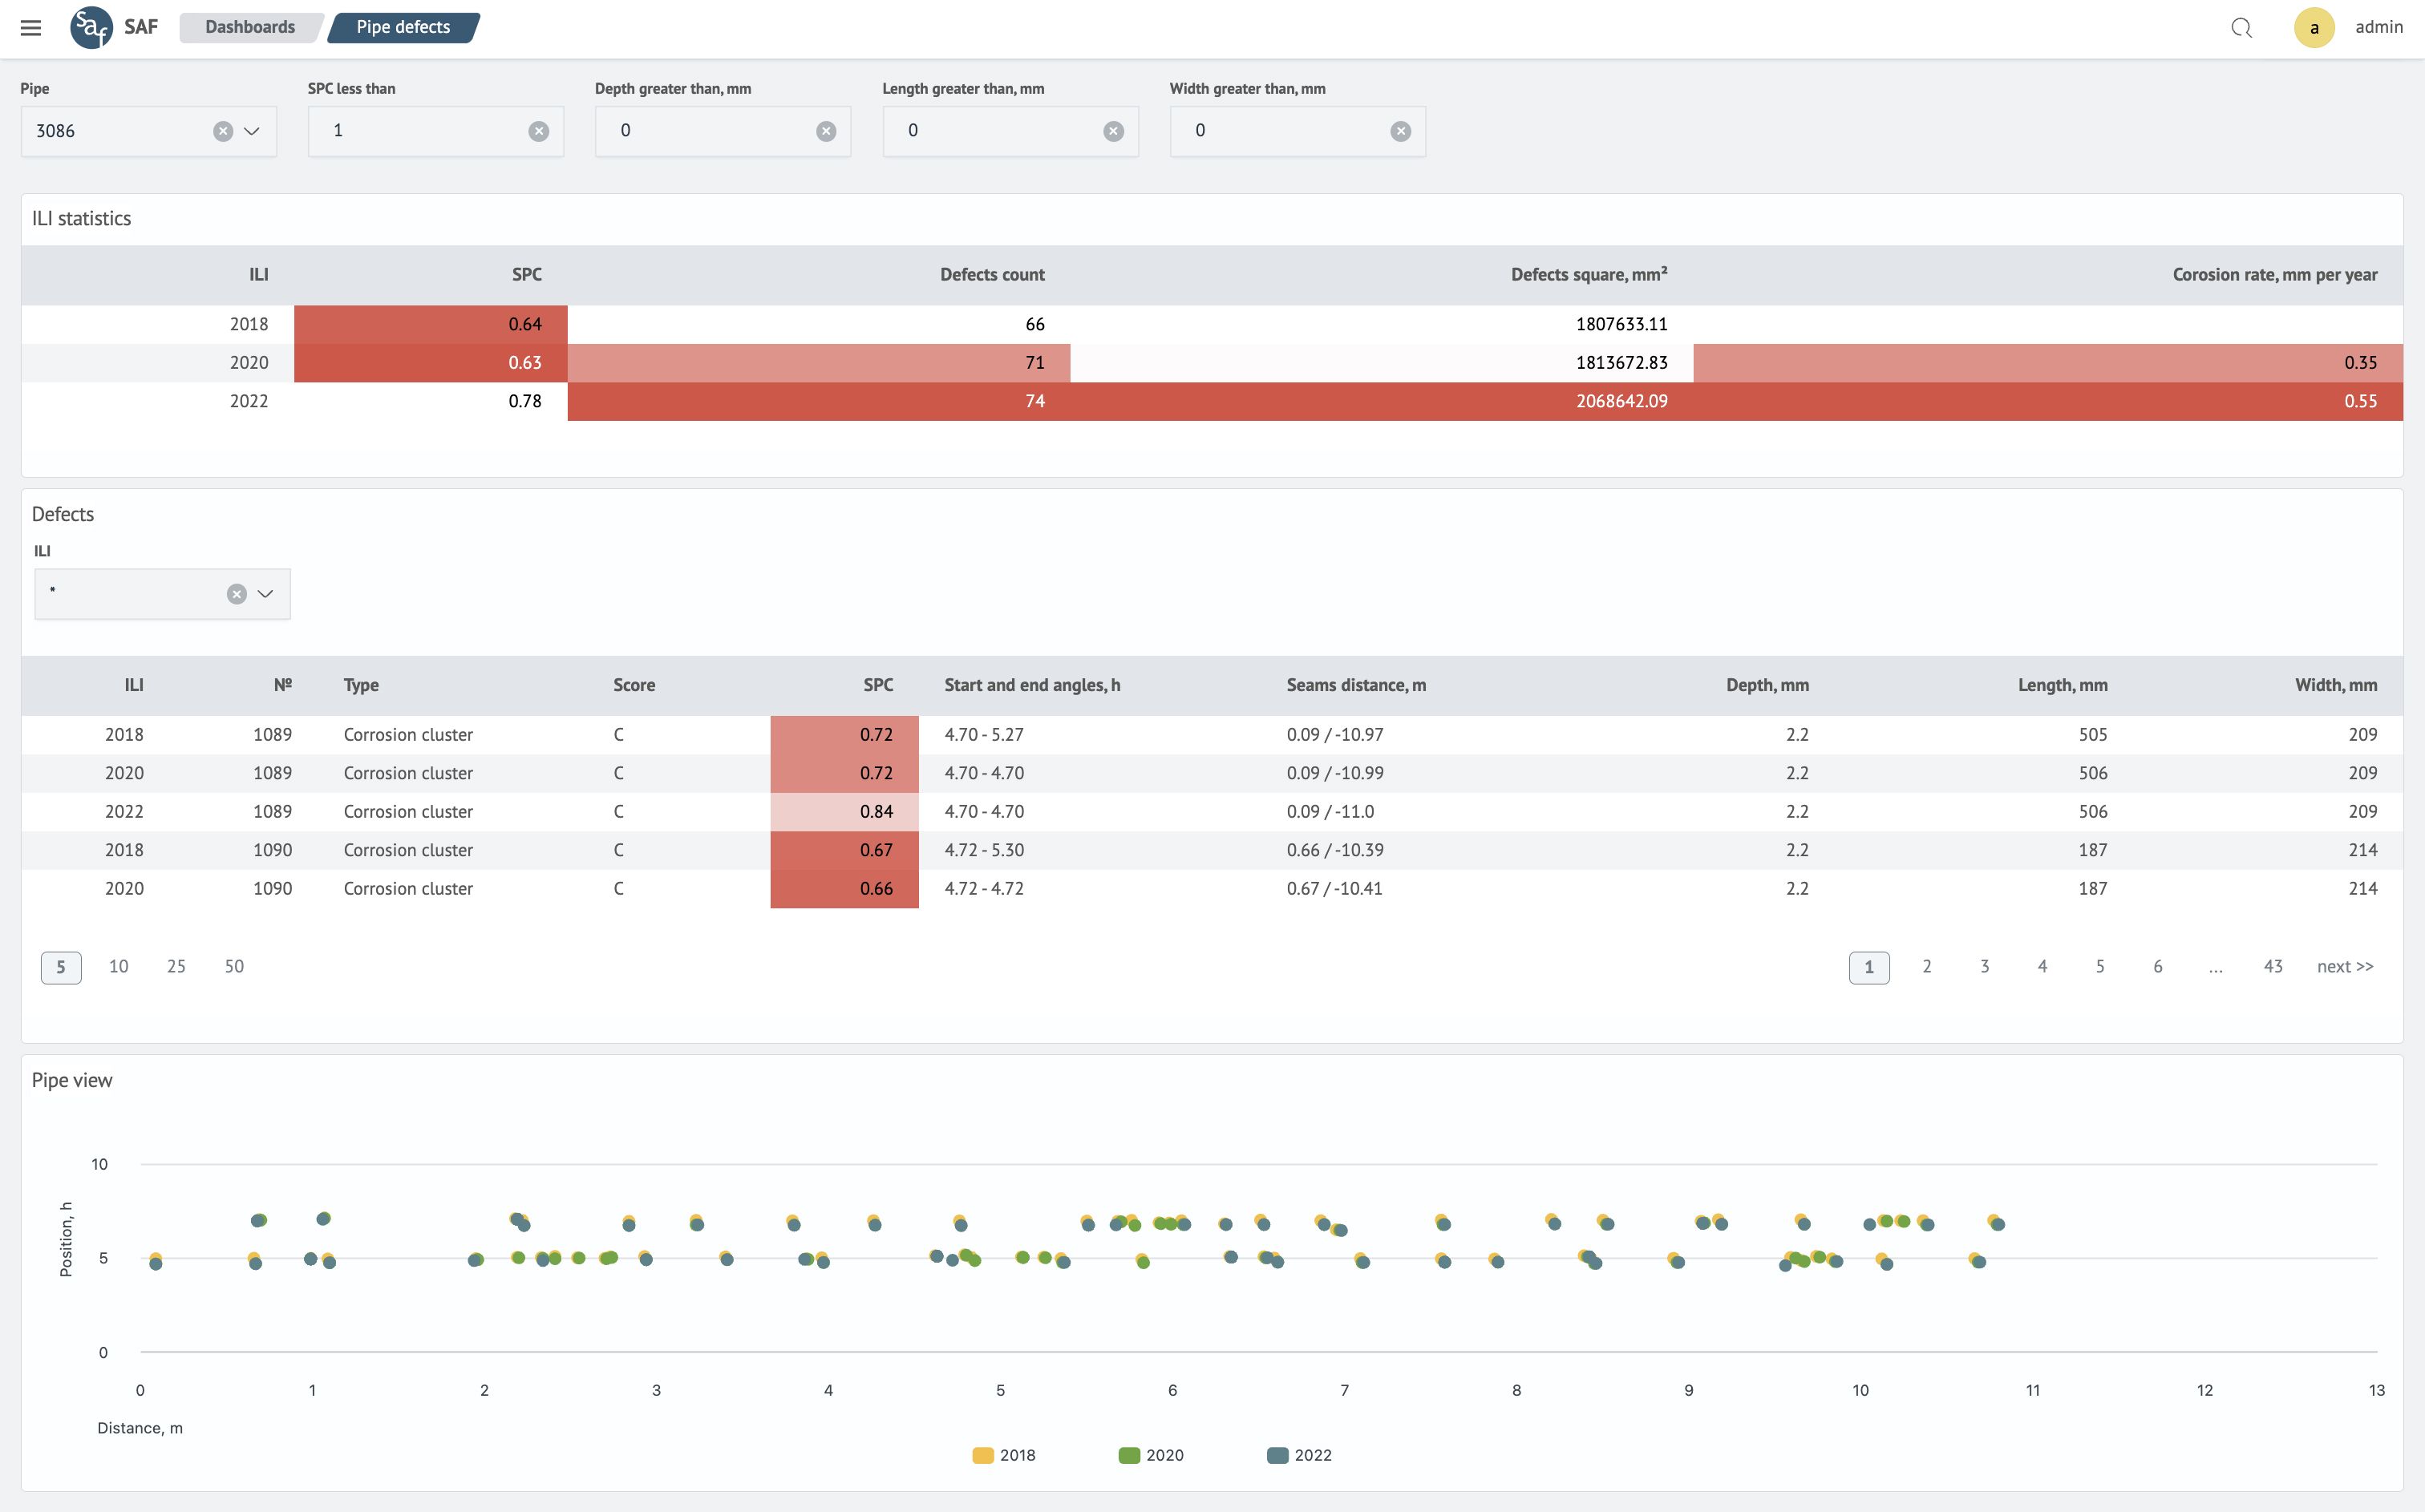Screen dimensions: 2425x1512
Task: Expand the Pipe dropdown chevron
Action: point(252,131)
